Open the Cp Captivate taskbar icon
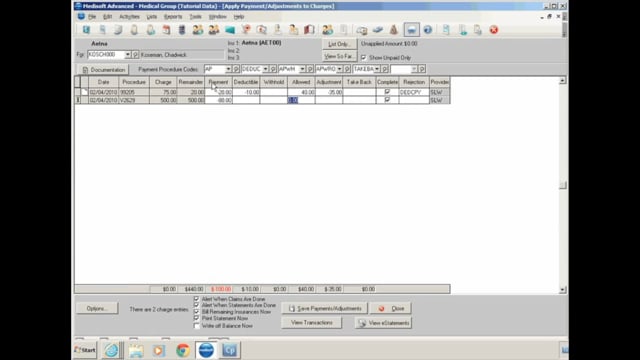 (230, 350)
